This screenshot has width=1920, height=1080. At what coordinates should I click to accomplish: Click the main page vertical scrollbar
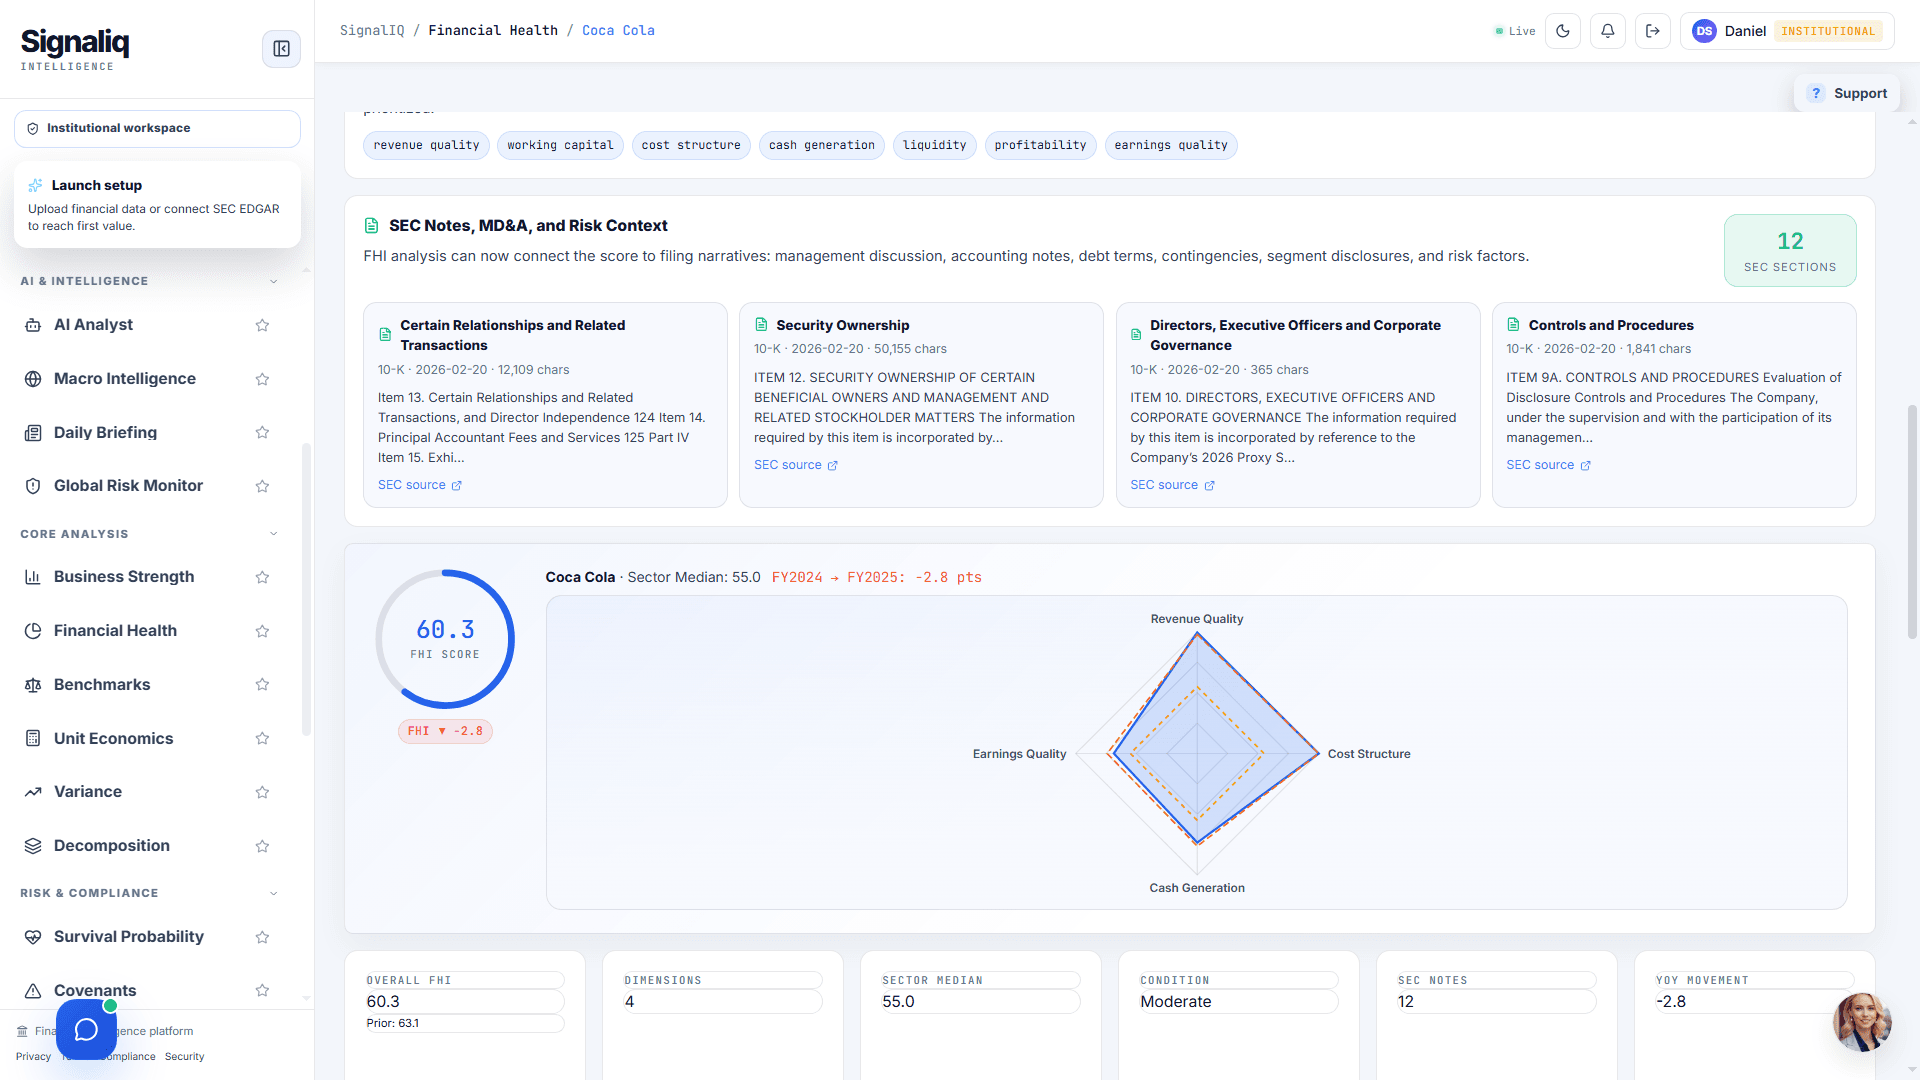click(1912, 521)
